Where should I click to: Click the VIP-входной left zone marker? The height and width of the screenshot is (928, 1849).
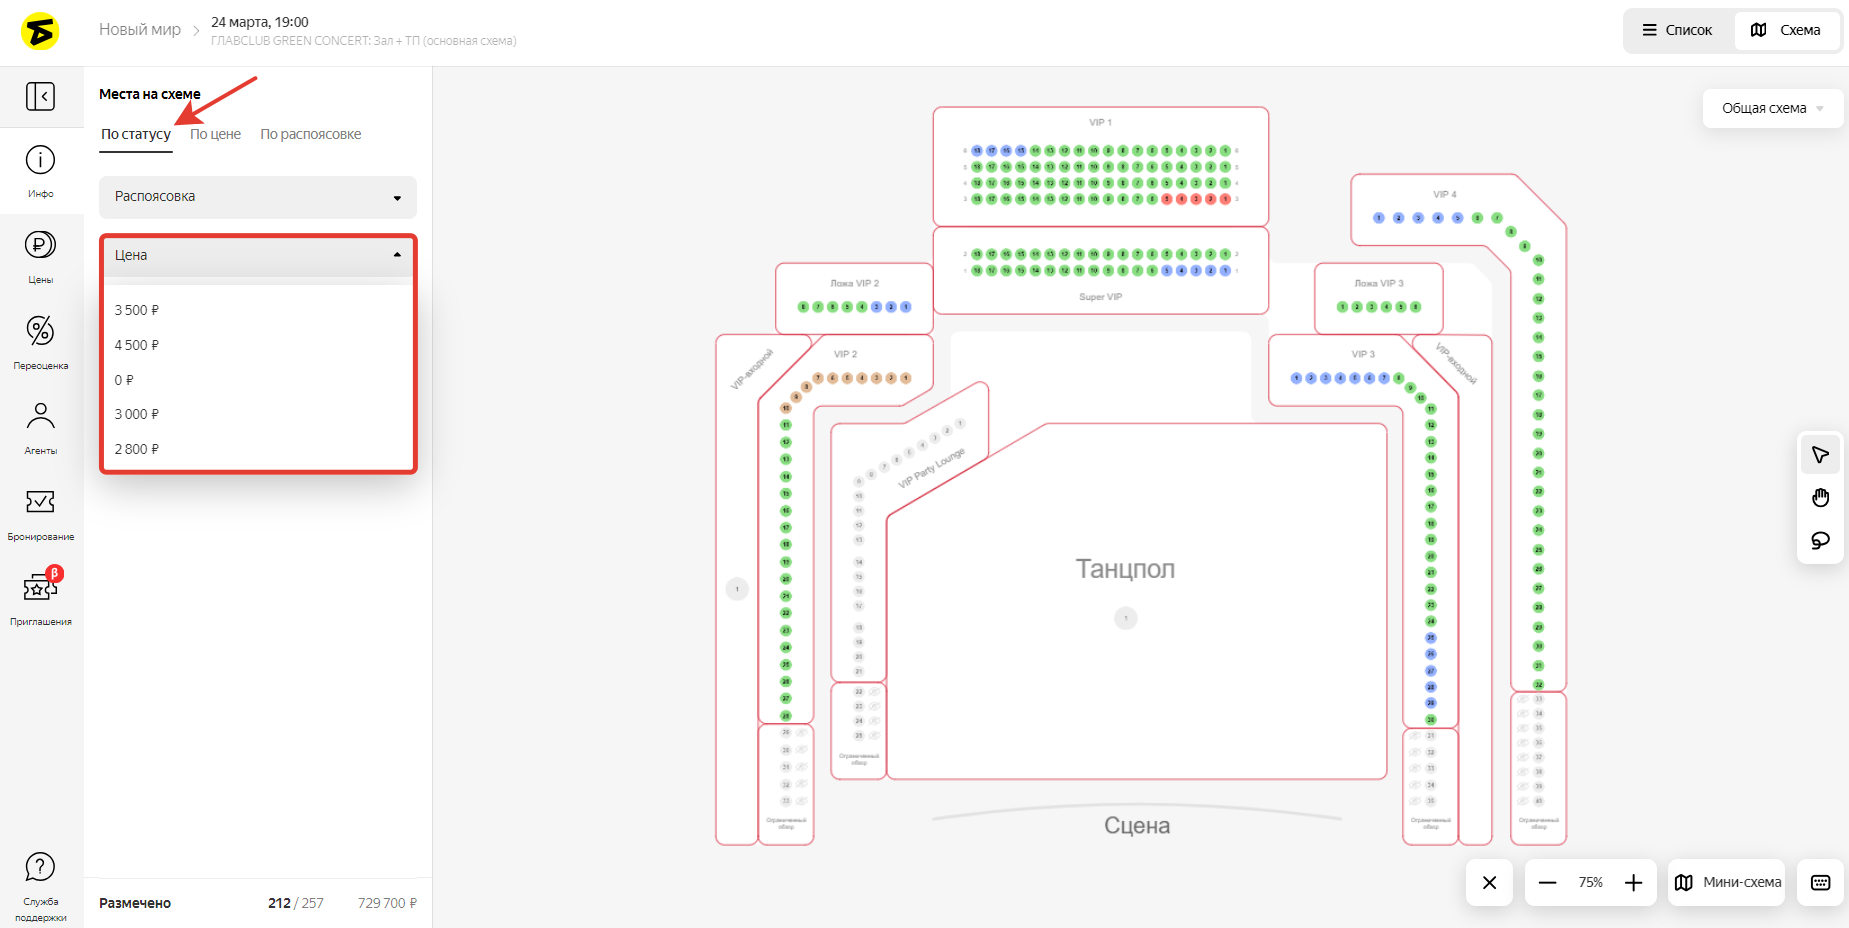(737, 589)
